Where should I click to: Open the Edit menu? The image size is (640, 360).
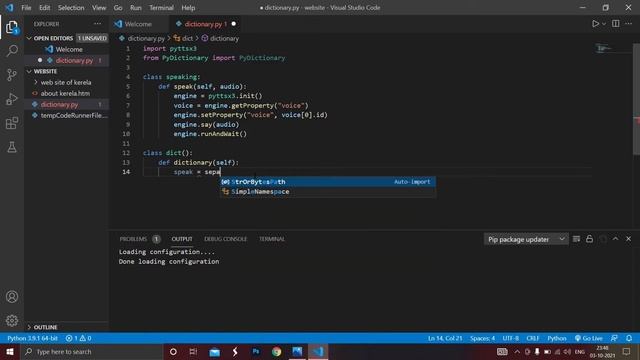44,7
